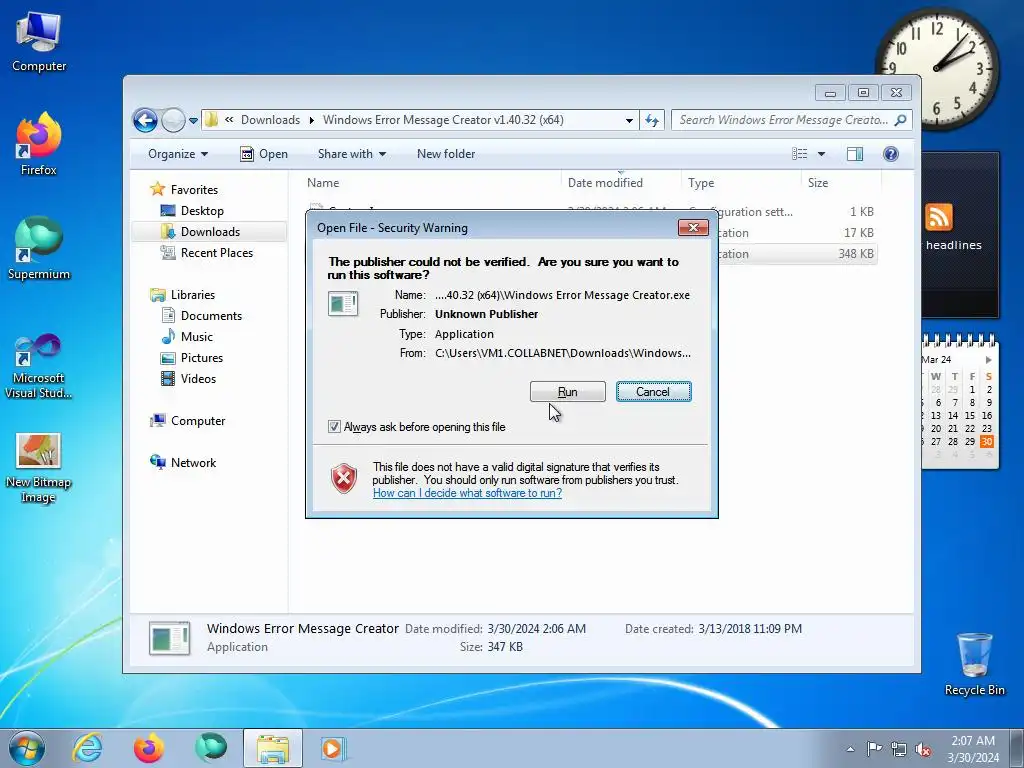Click the search box for Windows Error Message Creator

782,120
